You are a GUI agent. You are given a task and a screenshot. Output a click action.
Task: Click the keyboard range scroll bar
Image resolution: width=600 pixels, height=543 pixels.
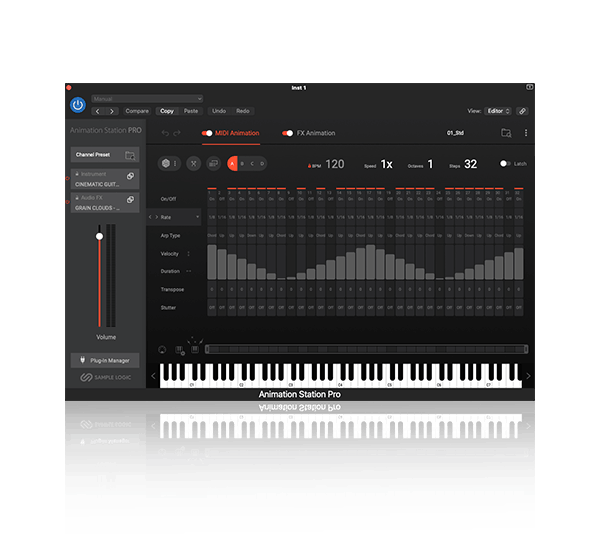coord(367,349)
